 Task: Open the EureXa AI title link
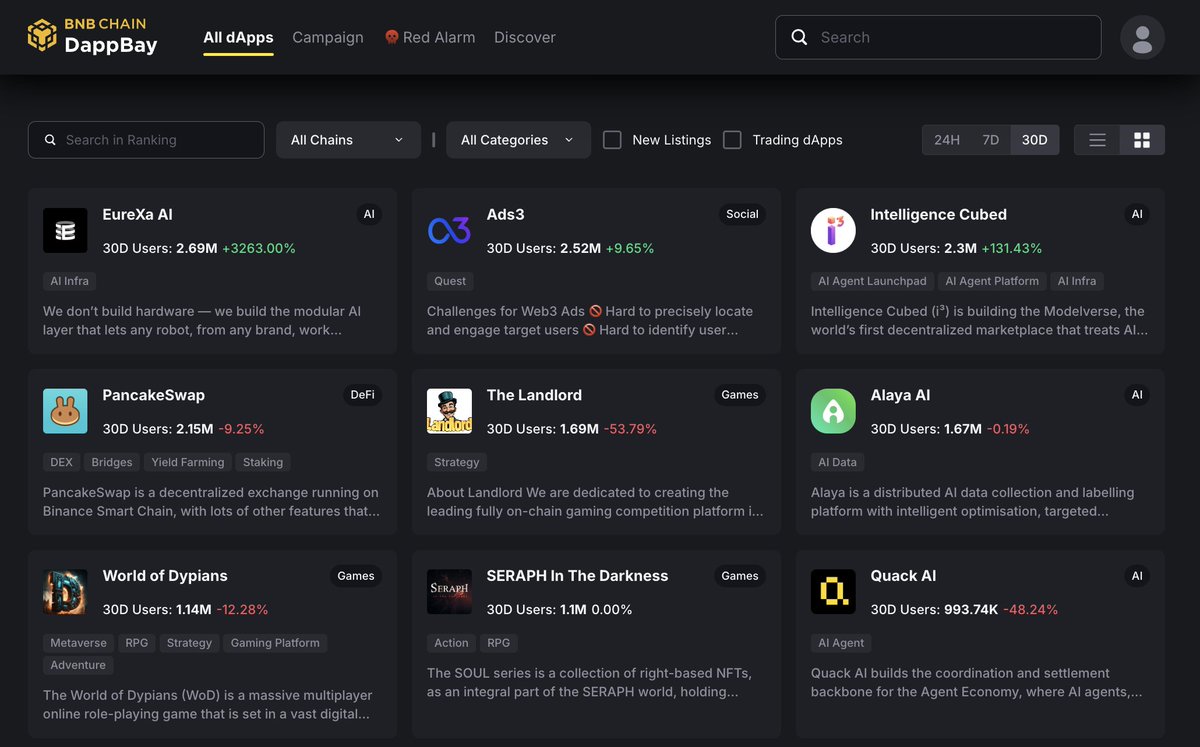138,214
